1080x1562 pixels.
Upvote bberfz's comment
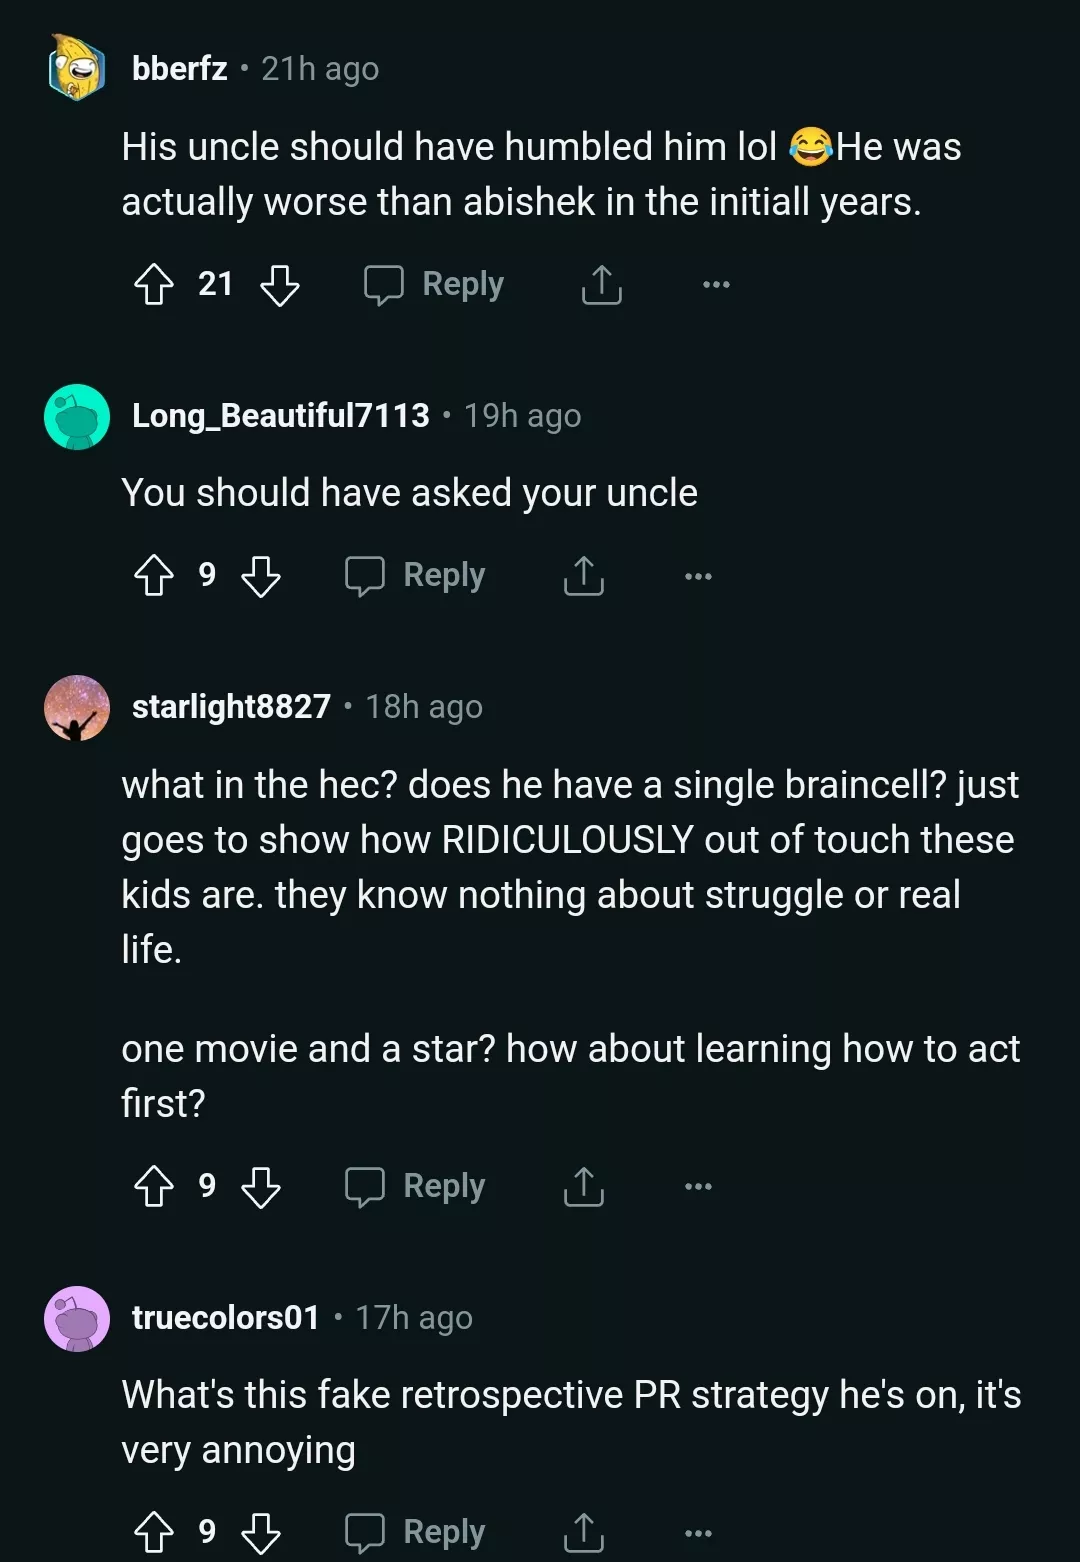tap(154, 285)
